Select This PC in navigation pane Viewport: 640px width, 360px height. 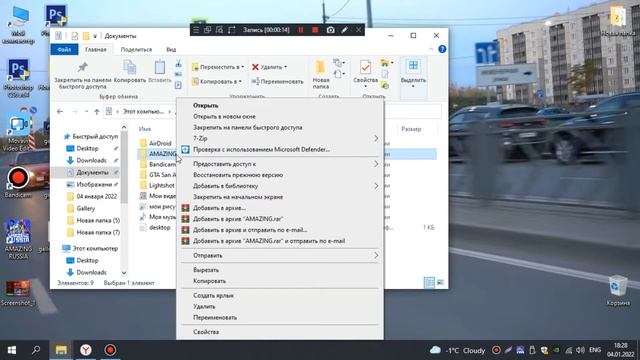click(x=90, y=248)
